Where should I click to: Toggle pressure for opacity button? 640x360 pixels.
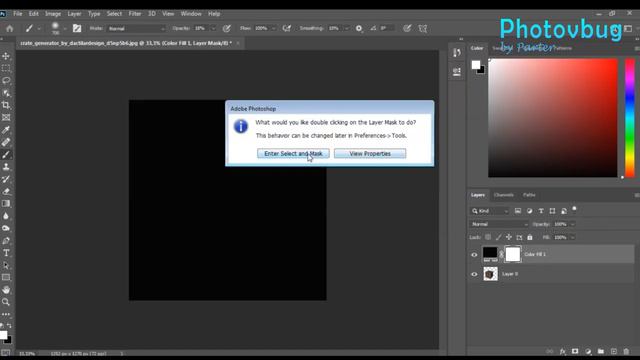(227, 28)
